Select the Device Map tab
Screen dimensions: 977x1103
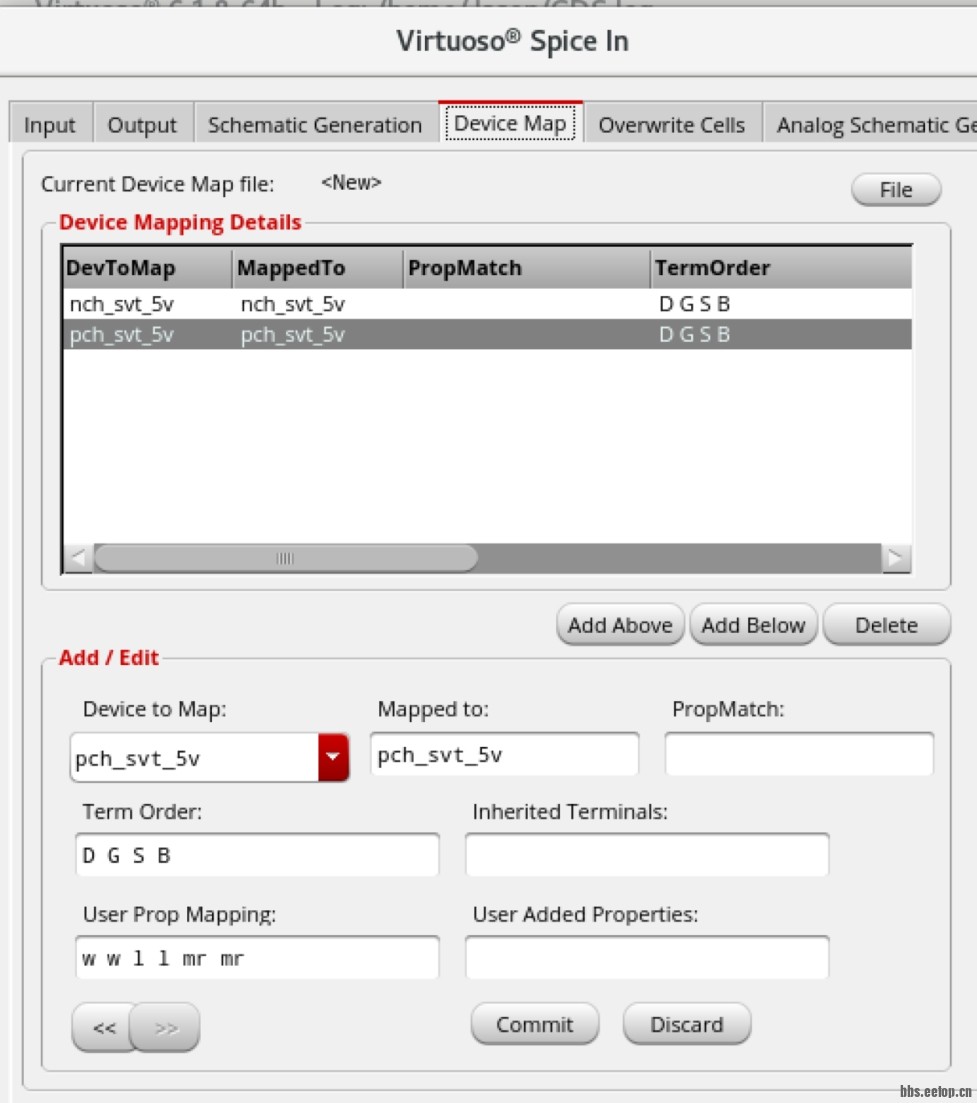pyautogui.click(x=511, y=123)
